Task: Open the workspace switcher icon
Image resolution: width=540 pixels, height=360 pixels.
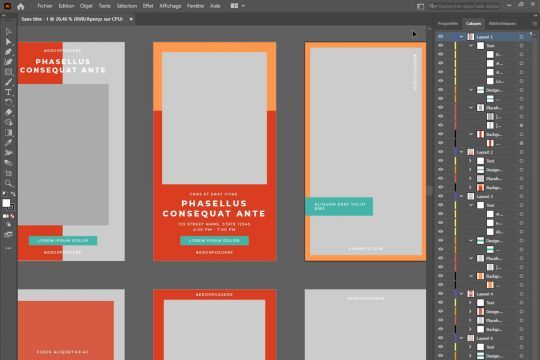Action: (420, 7)
